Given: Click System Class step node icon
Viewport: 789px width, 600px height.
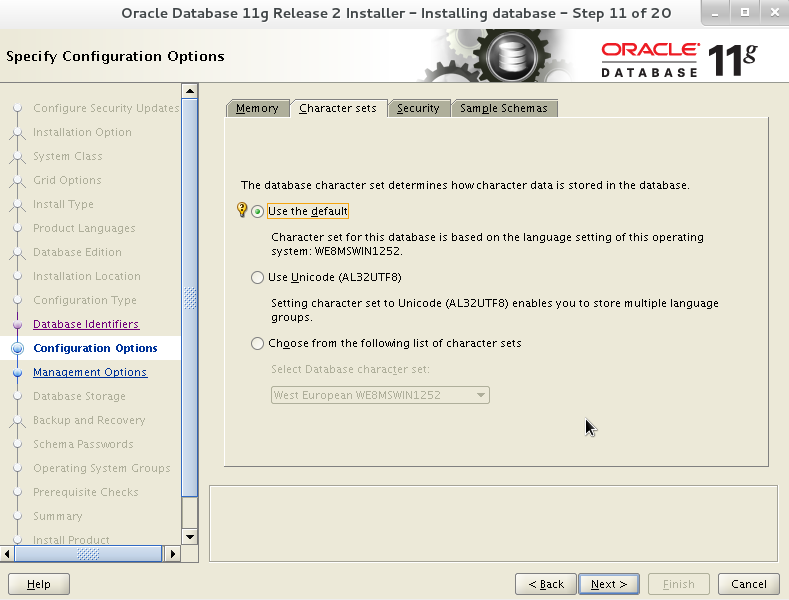Looking at the screenshot, I should pos(18,157).
